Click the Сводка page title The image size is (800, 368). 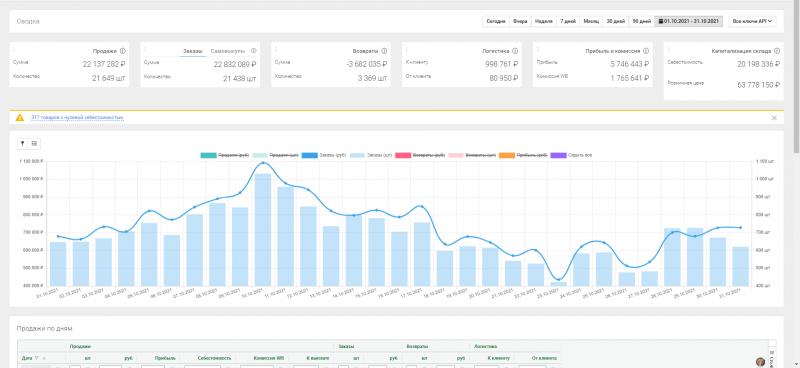28,21
